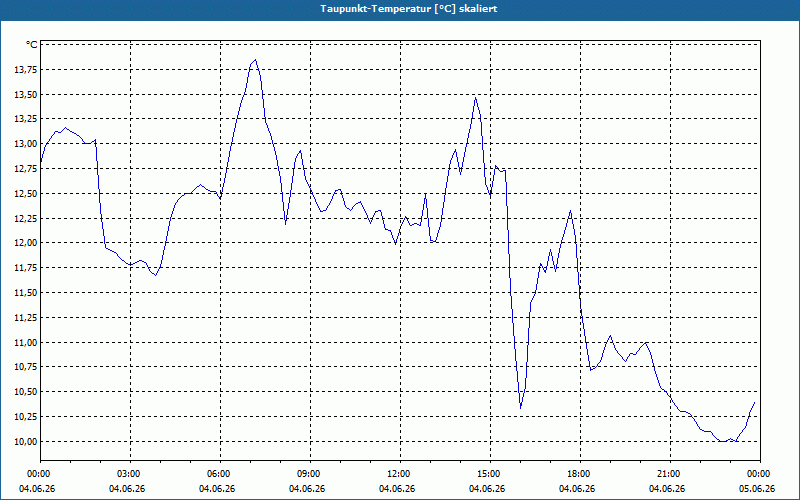Pick the 12,75 y-axis value
This screenshot has height=500, width=800.
coord(24,169)
